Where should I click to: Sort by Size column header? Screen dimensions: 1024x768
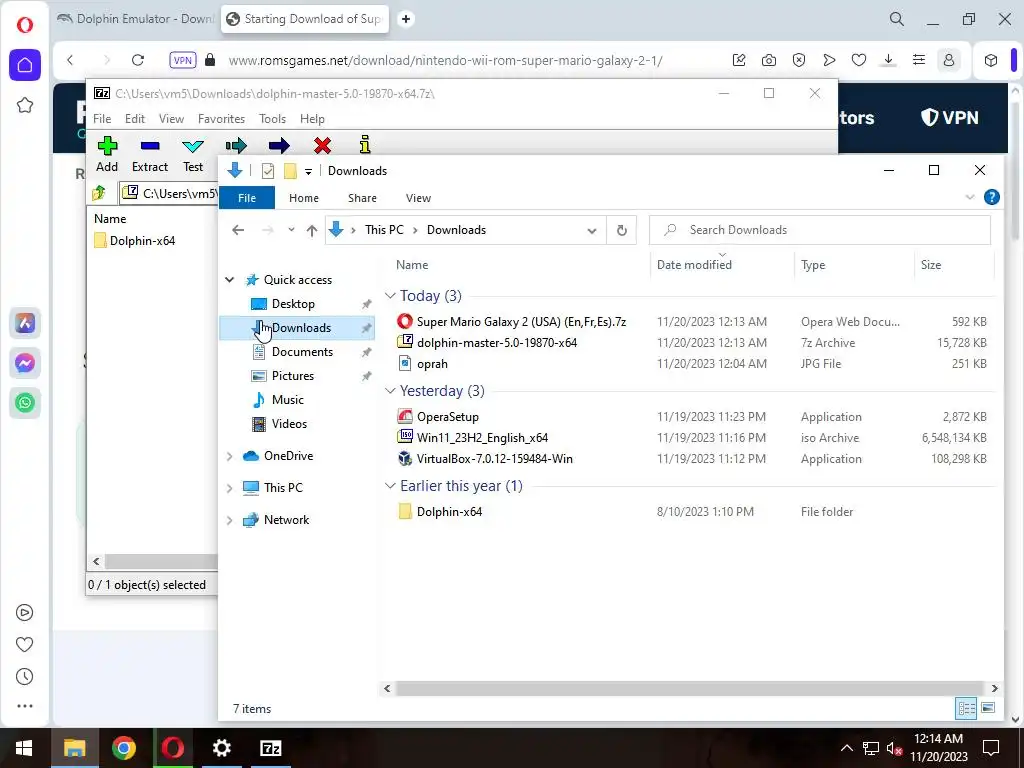(x=931, y=264)
